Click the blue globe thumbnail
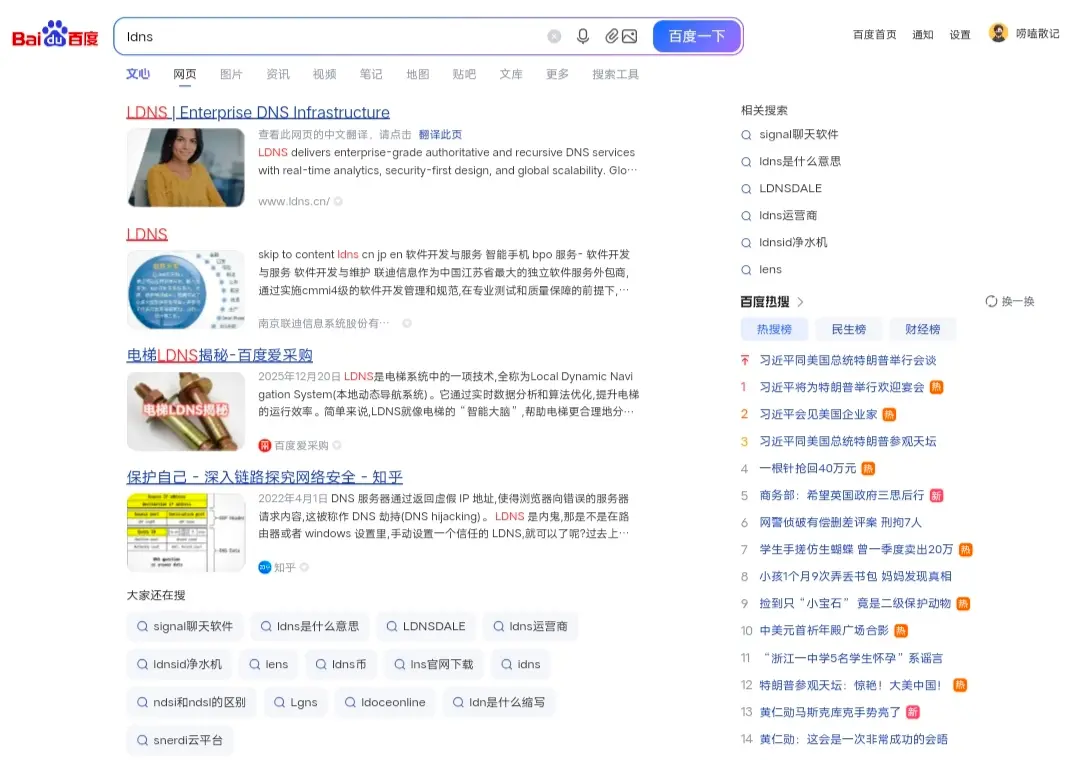 [x=186, y=289]
